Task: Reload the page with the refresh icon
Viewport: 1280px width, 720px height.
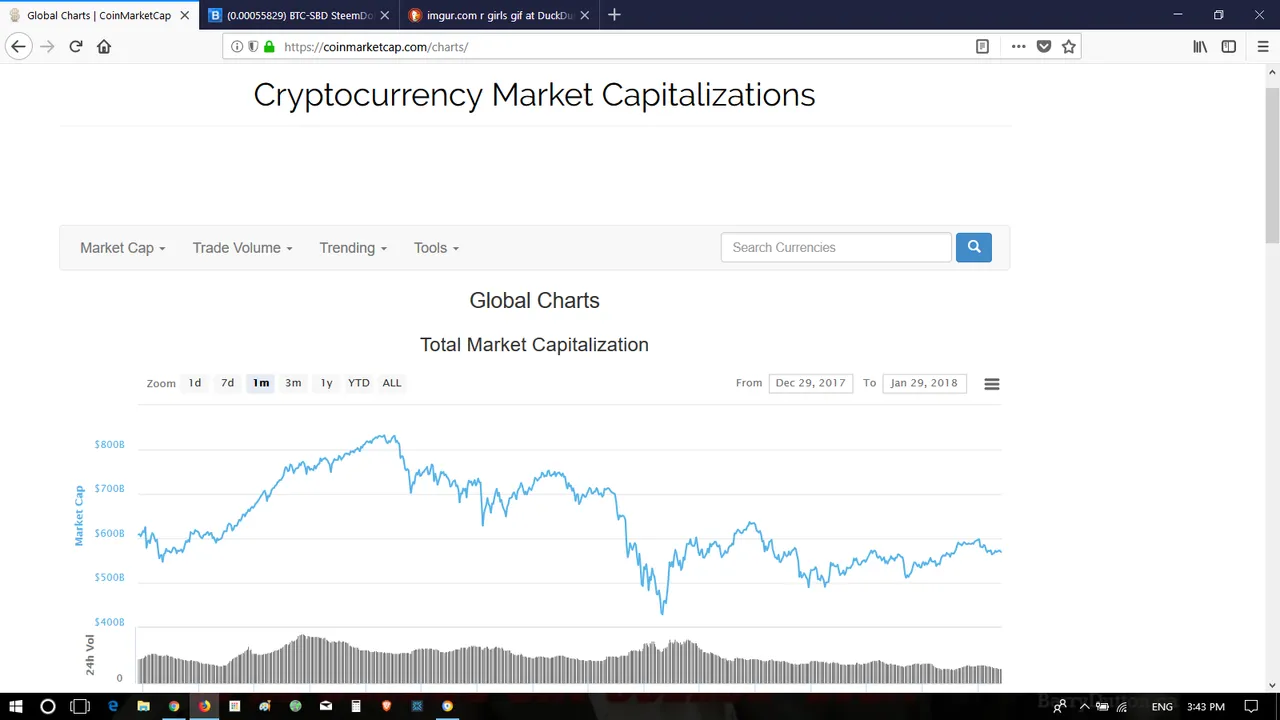Action: pos(76,46)
